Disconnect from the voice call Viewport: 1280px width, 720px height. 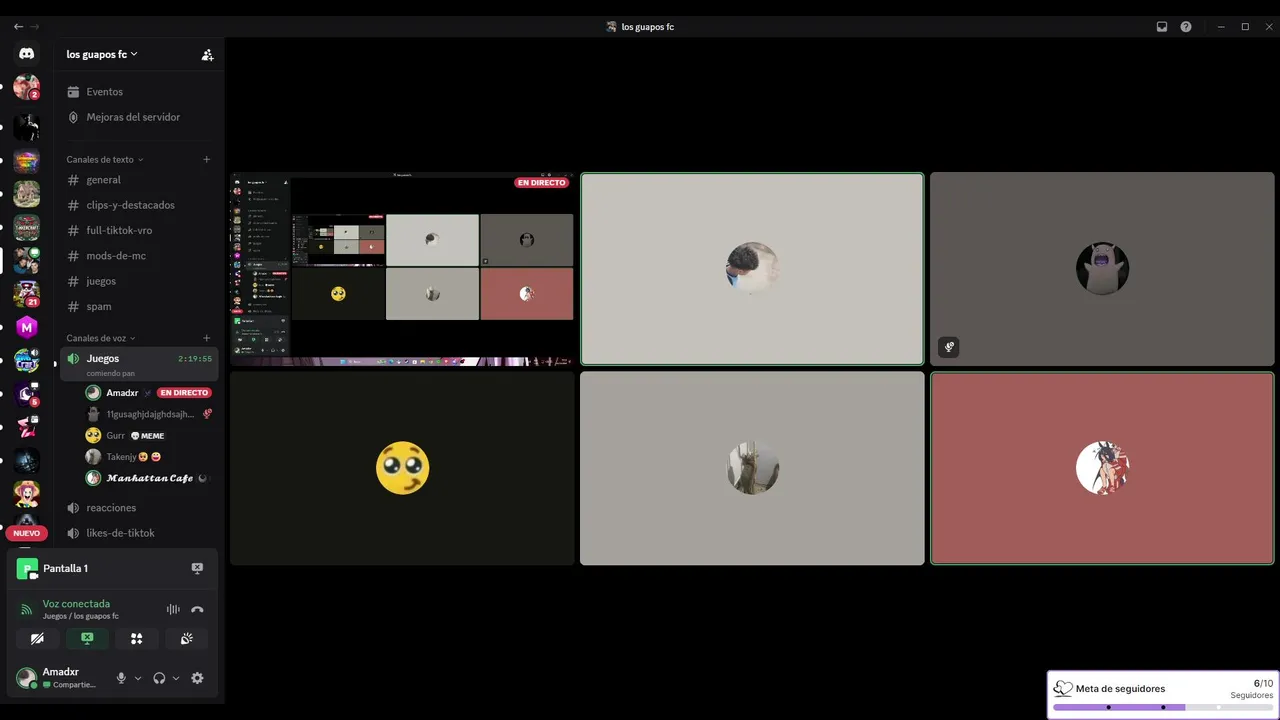click(x=197, y=609)
